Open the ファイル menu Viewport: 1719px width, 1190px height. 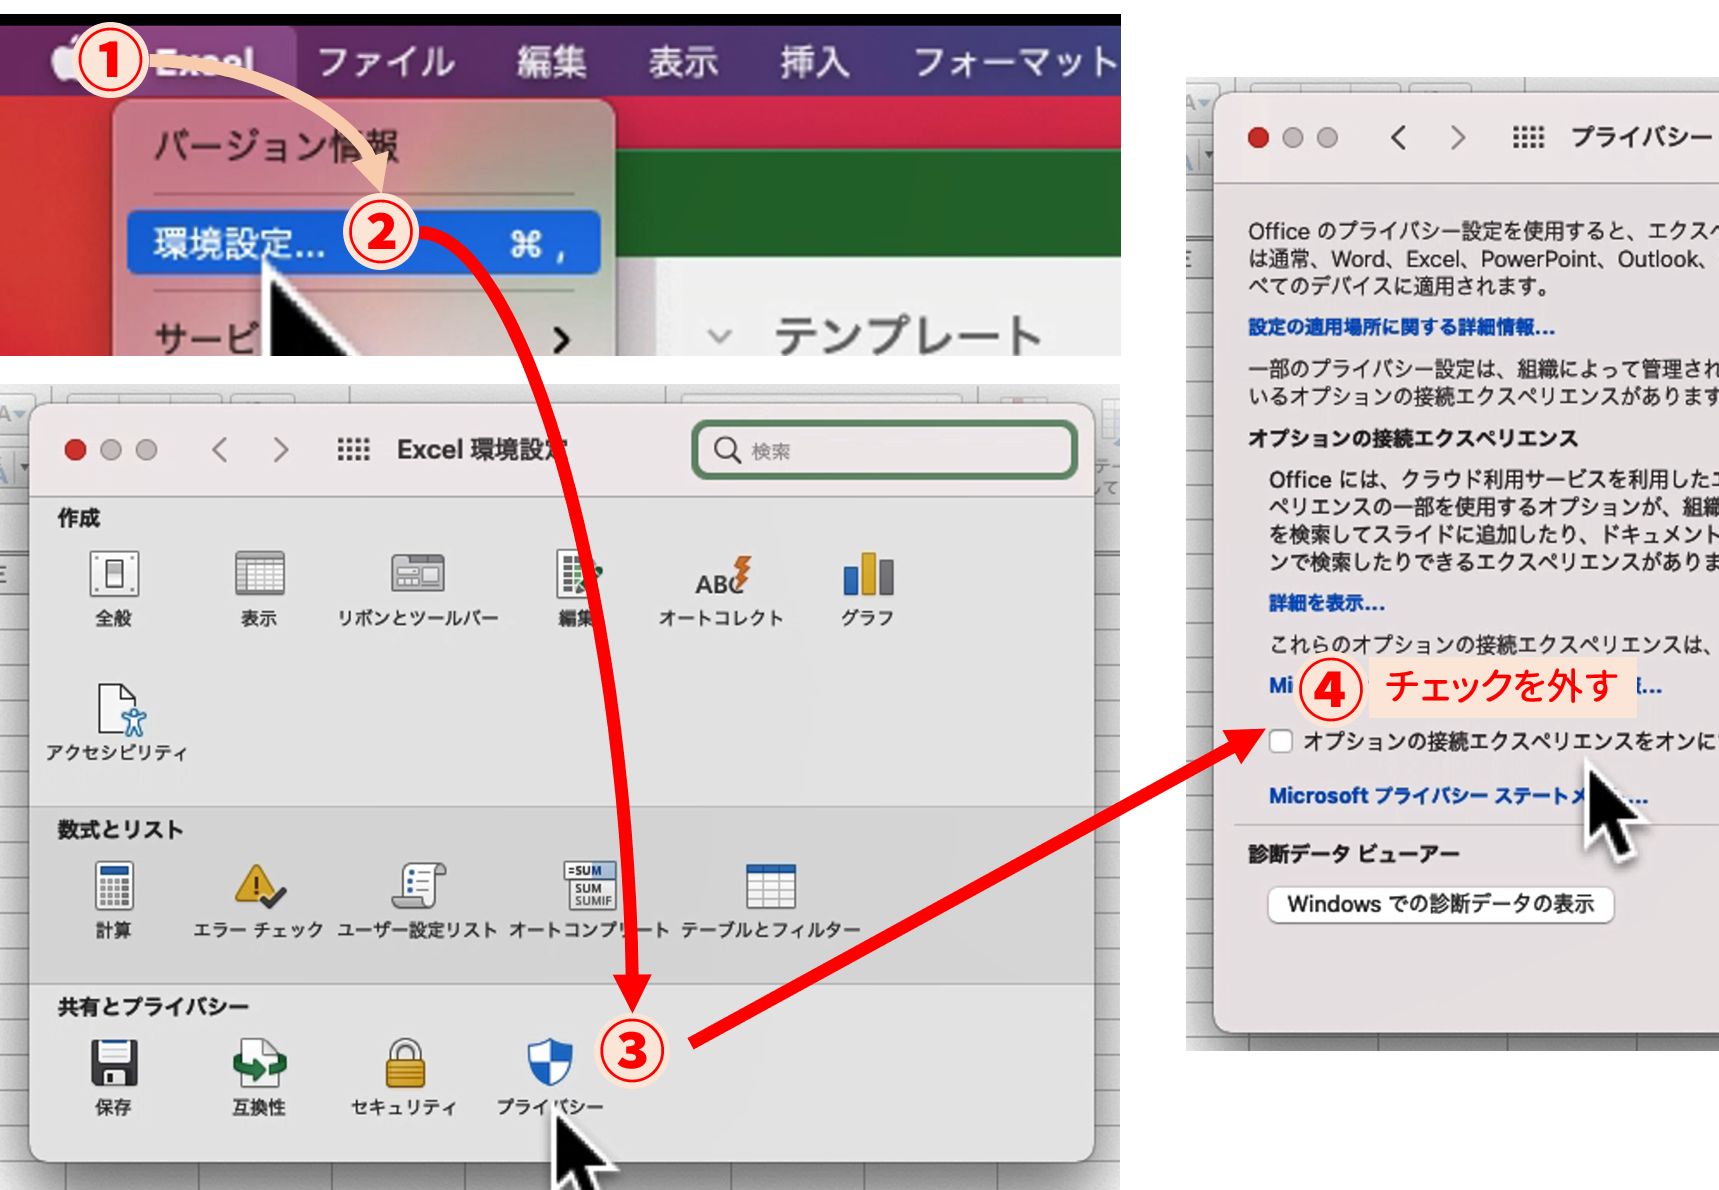click(x=385, y=62)
